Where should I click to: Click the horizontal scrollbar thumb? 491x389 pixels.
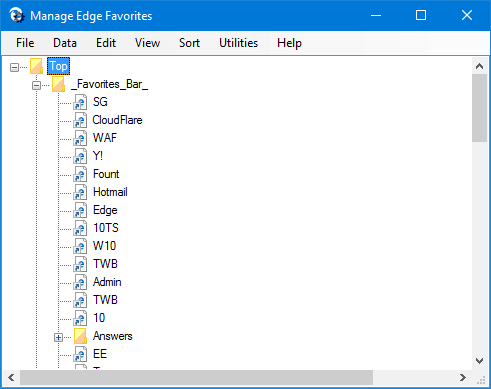[x=196, y=378]
